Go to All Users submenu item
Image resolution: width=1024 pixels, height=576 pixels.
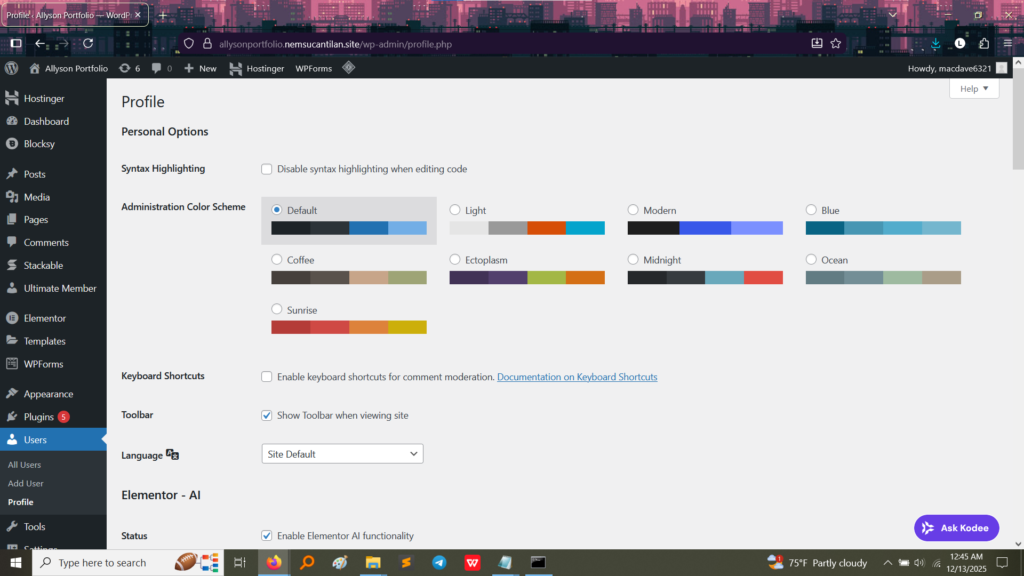click(25, 465)
